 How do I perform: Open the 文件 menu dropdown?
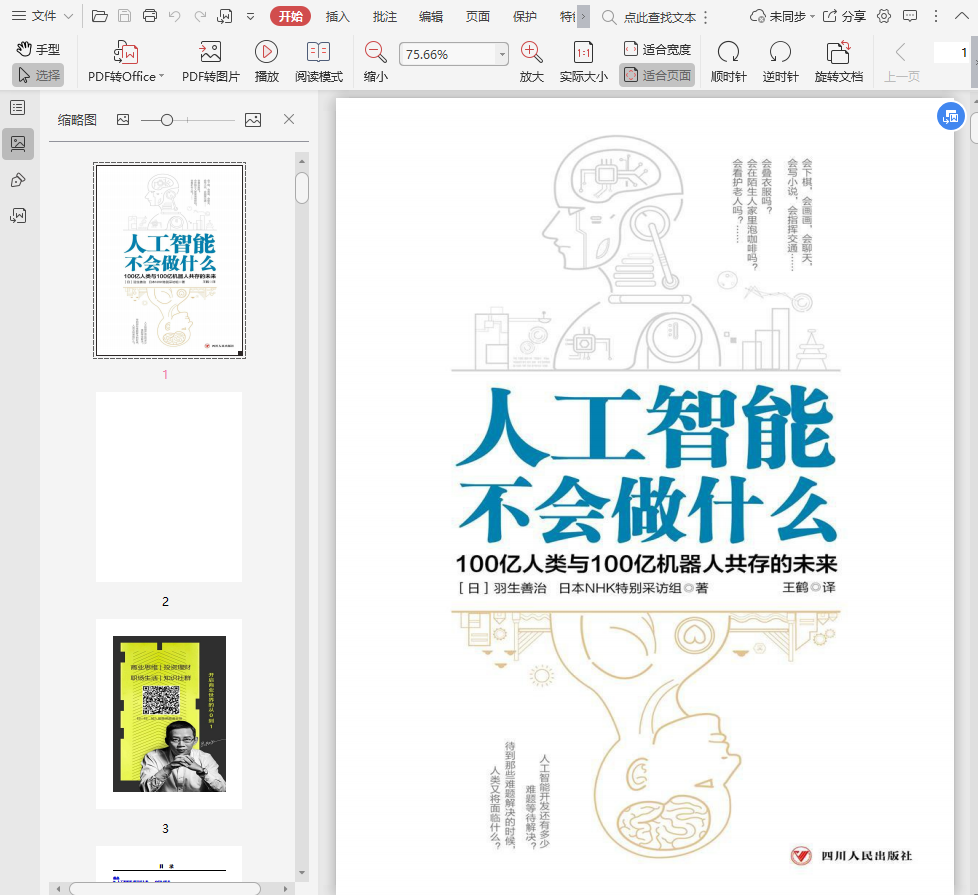coord(42,16)
